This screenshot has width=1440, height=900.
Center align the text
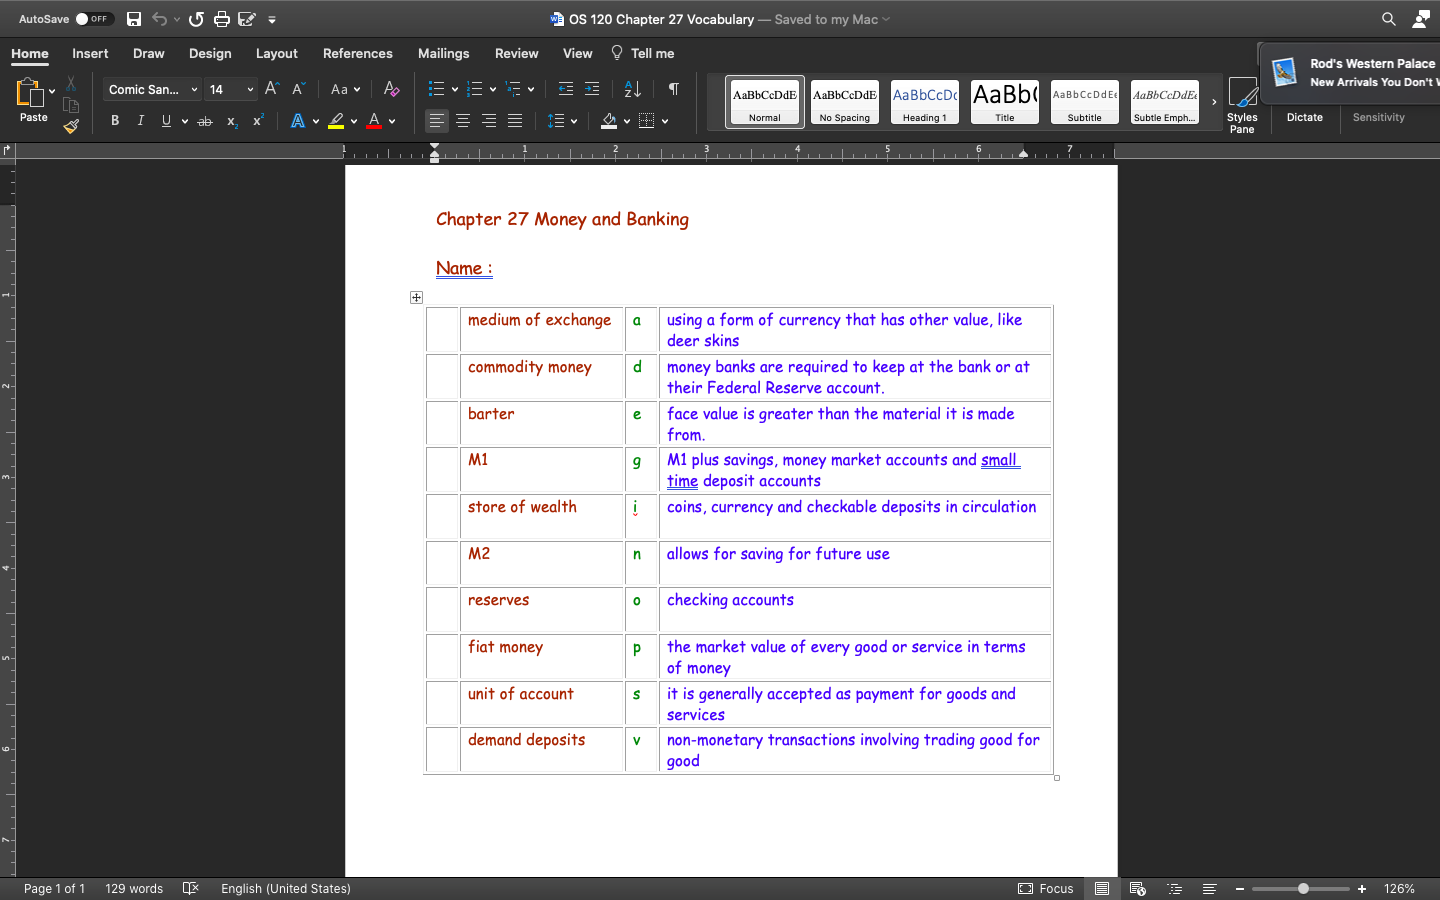tap(463, 121)
